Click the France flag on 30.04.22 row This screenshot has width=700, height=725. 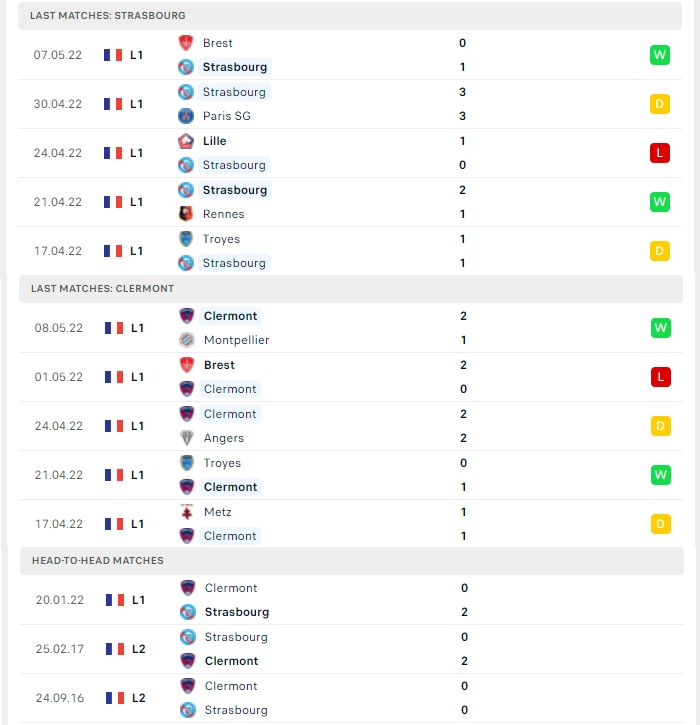(113, 104)
